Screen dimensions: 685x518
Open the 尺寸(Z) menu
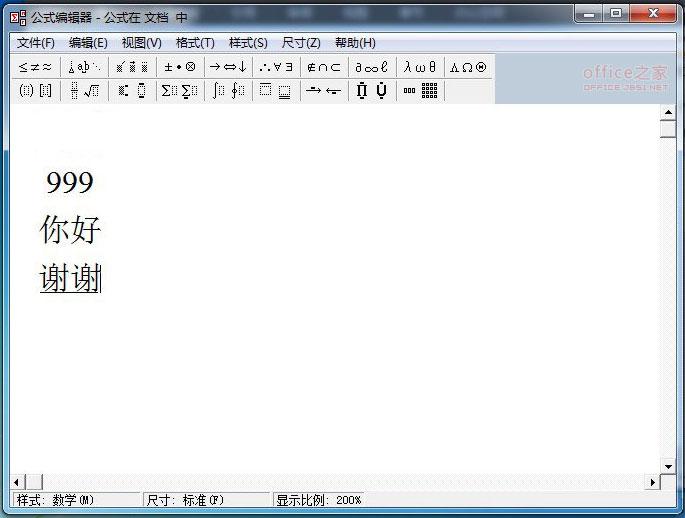[x=301, y=43]
